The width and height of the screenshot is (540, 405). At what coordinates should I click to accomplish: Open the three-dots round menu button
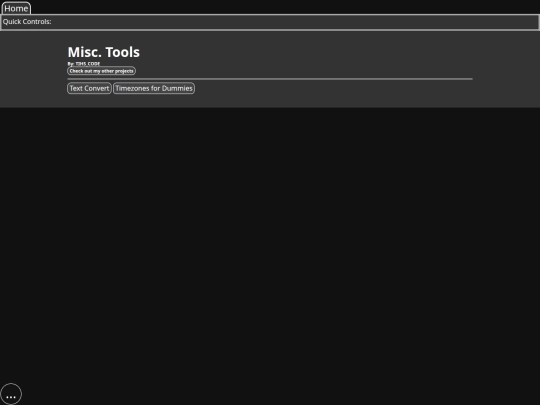click(11, 394)
